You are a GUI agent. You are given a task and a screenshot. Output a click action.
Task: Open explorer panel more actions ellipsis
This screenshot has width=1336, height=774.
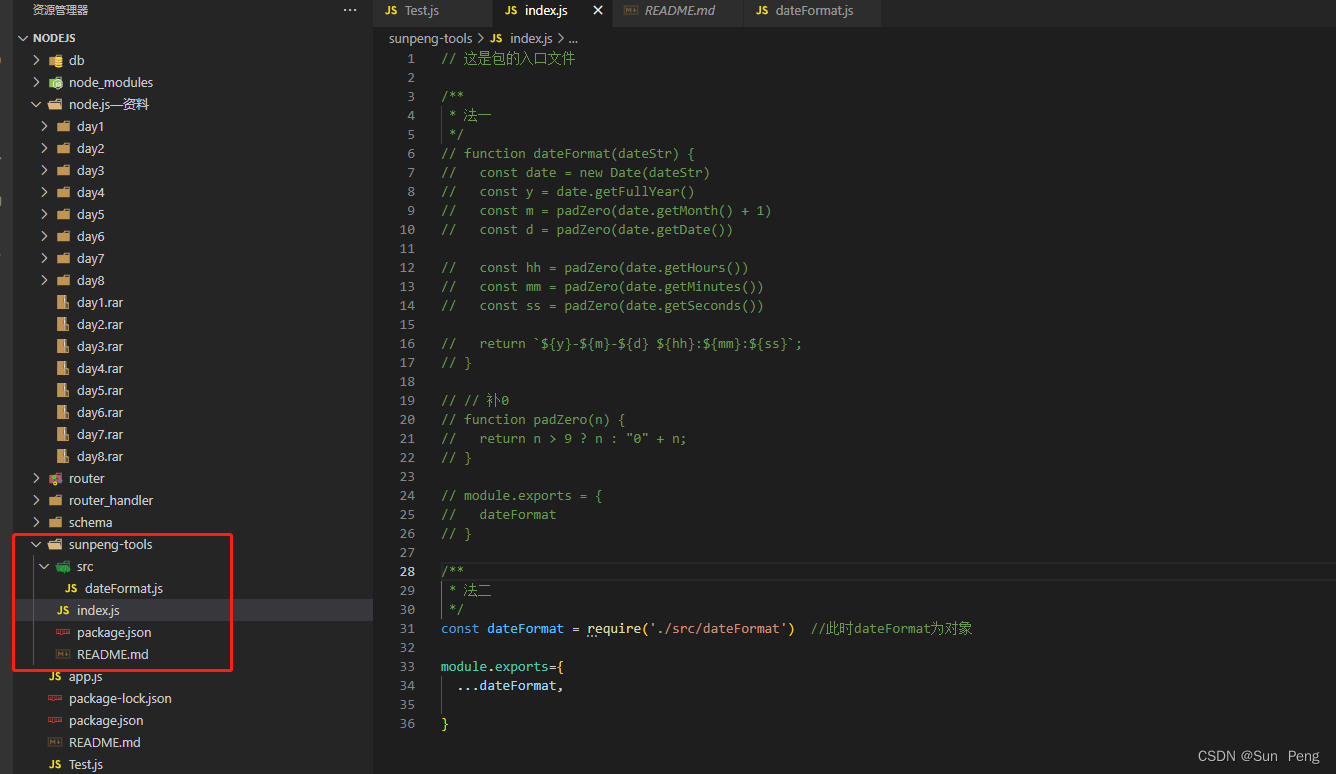349,10
